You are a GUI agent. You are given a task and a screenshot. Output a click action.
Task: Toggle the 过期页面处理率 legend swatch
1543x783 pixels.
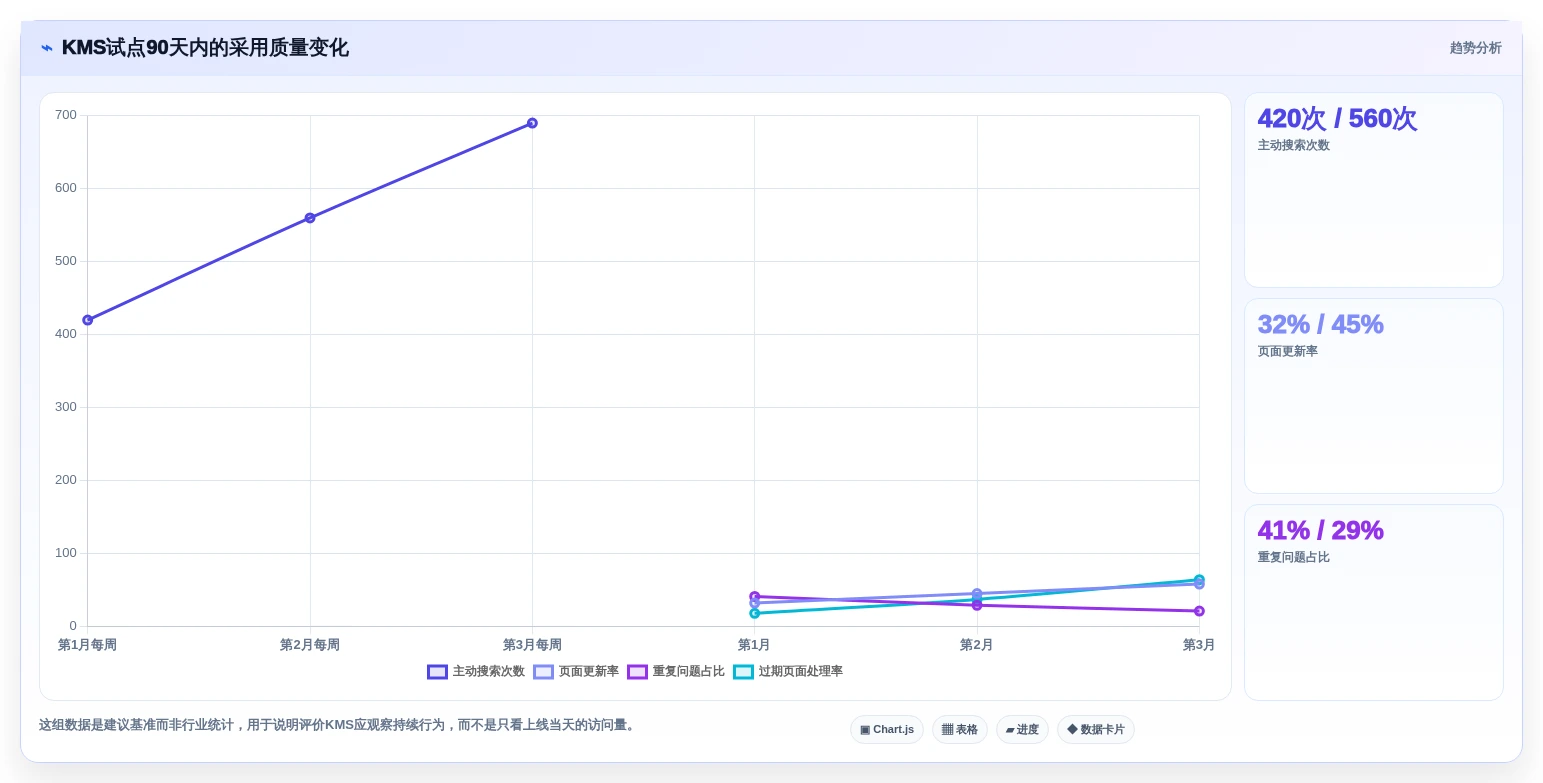743,672
